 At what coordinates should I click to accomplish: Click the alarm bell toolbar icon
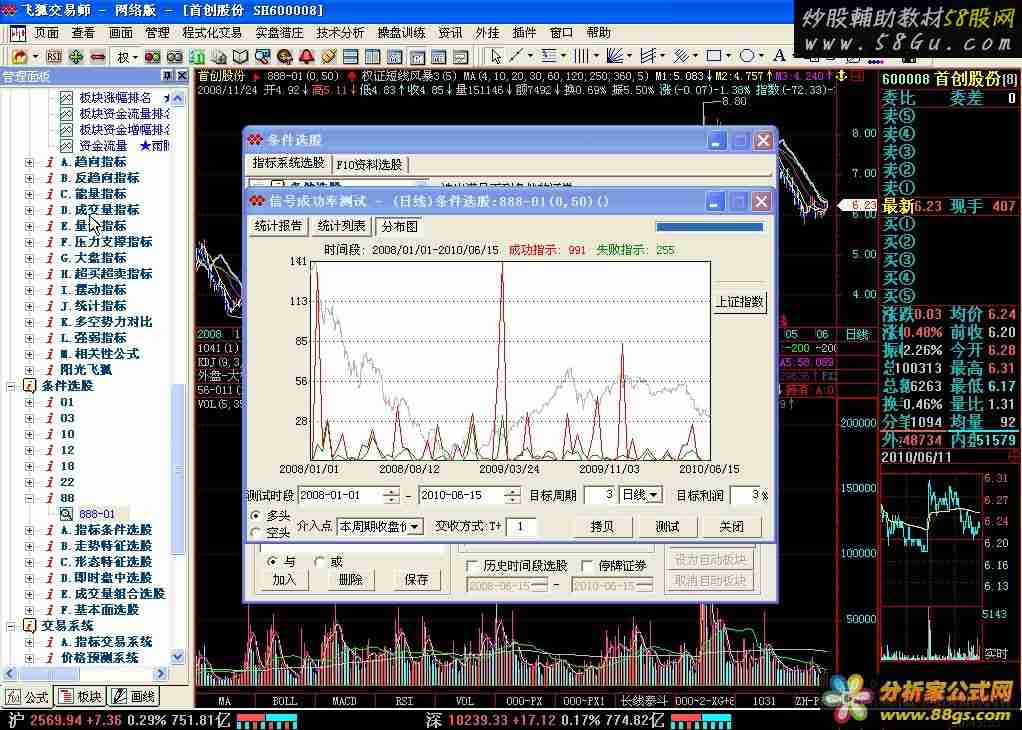click(306, 57)
